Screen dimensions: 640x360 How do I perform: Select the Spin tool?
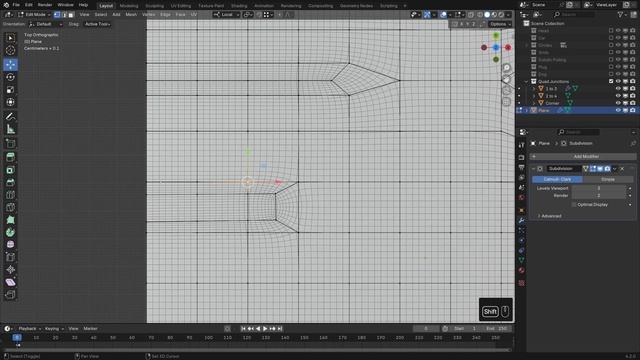click(x=10, y=232)
